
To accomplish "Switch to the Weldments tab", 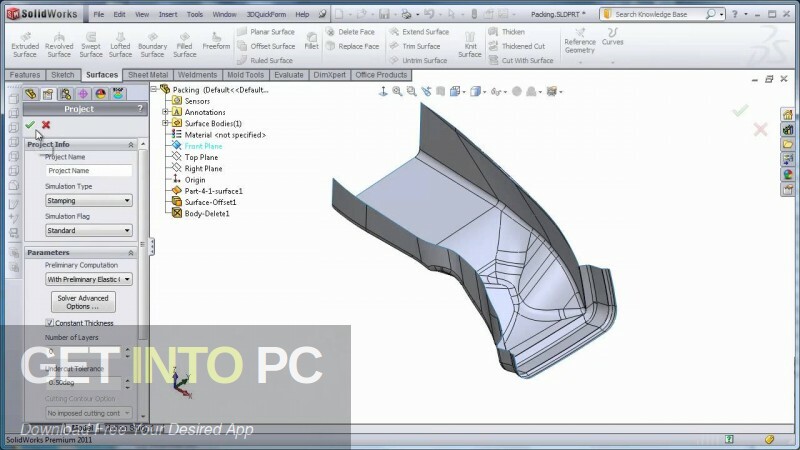I will point(197,75).
